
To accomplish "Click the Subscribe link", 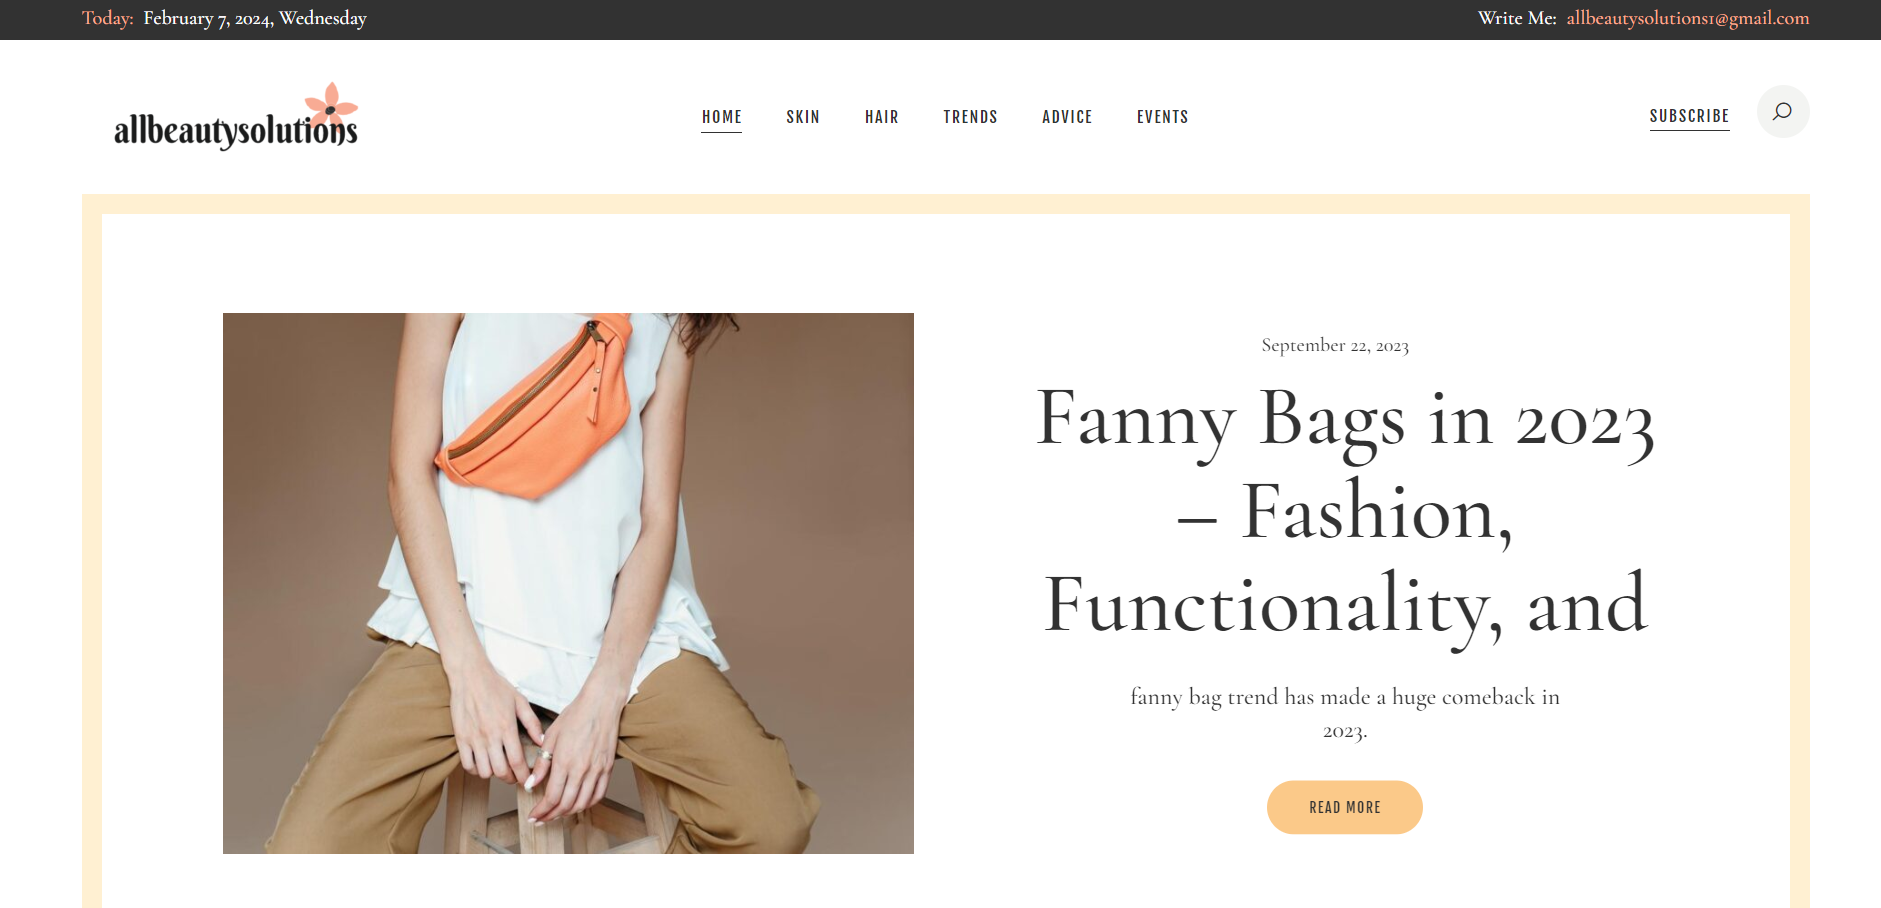I will (x=1689, y=116).
